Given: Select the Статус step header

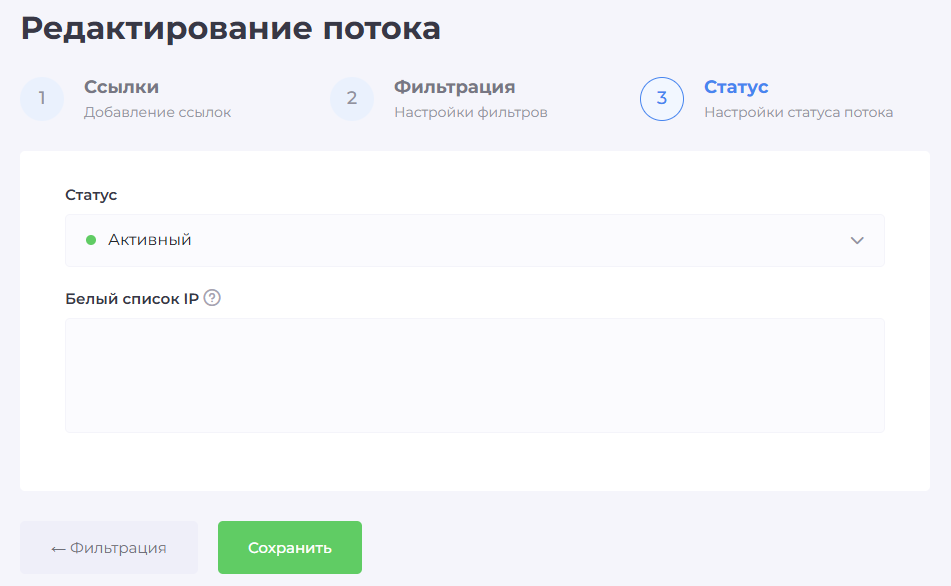Looking at the screenshot, I should coord(736,87).
